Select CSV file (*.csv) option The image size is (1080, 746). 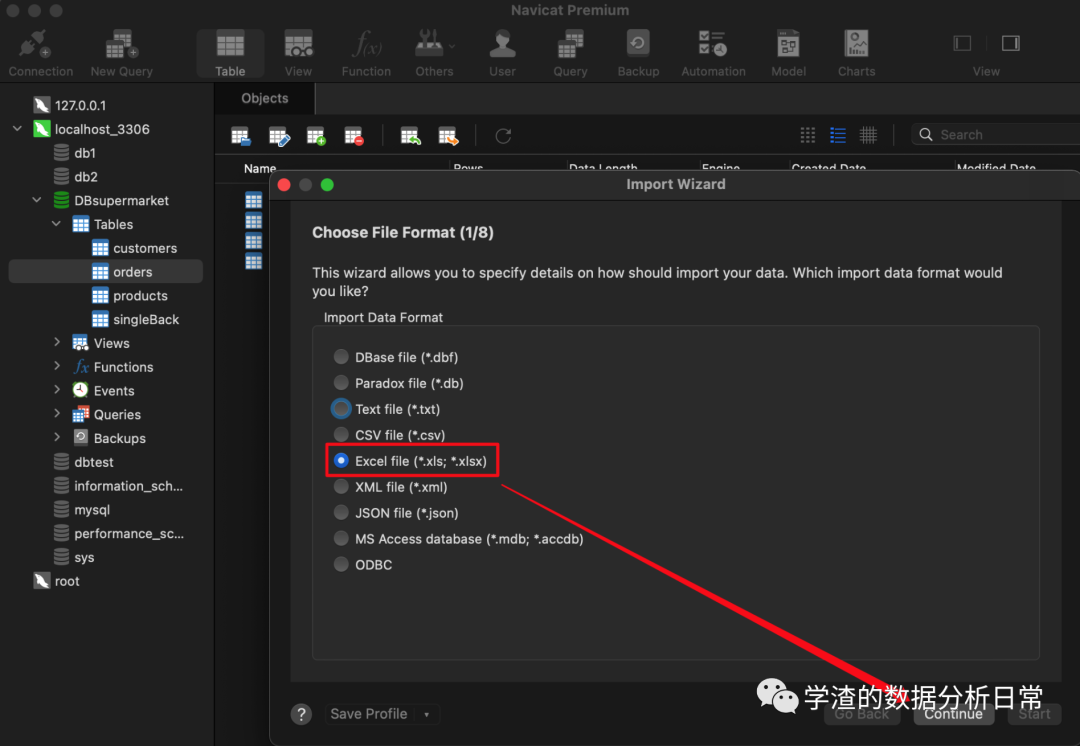(390, 435)
